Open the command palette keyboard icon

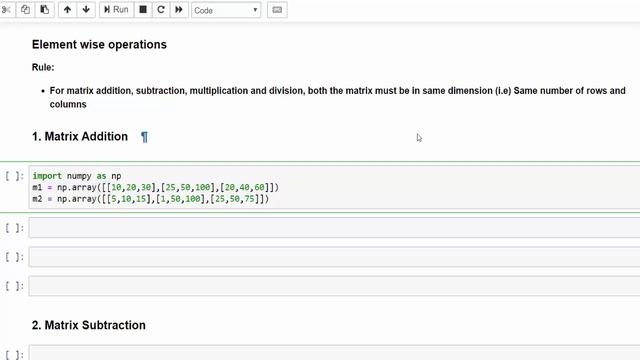277,10
